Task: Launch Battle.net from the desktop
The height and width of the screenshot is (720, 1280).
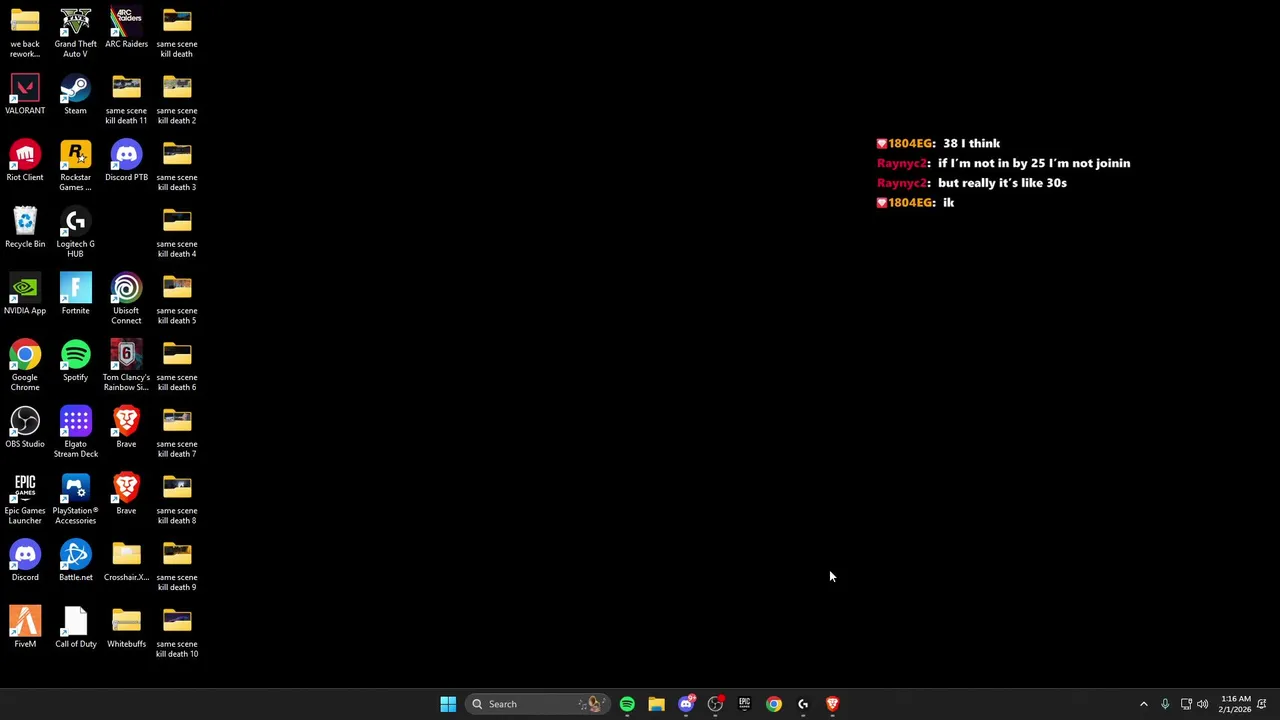Action: coord(75,561)
